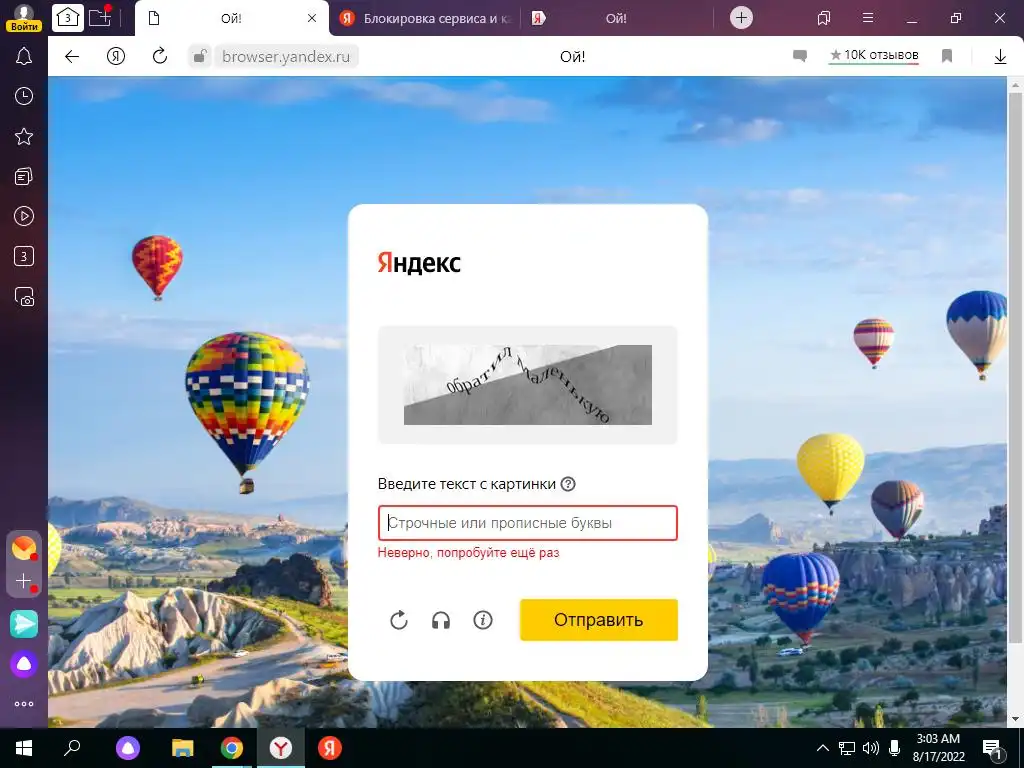Open Google Chrome from taskbar
The image size is (1024, 768).
pos(232,748)
